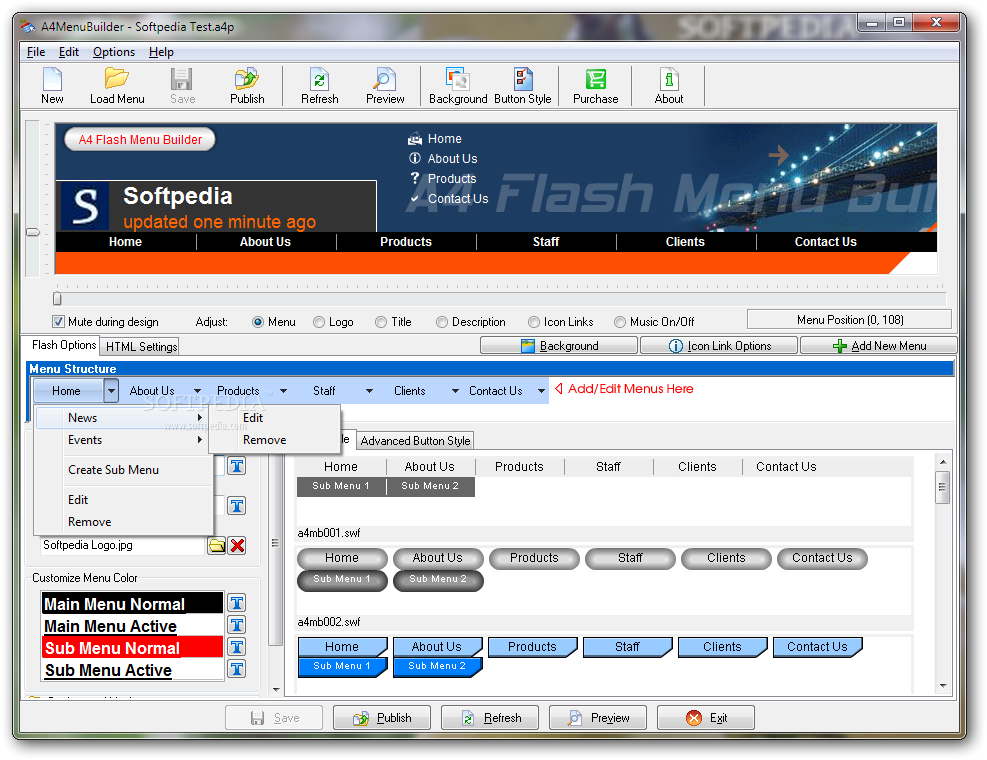The image size is (987, 760).
Task: Edit font for Sub Menu Active
Action: coord(237,669)
